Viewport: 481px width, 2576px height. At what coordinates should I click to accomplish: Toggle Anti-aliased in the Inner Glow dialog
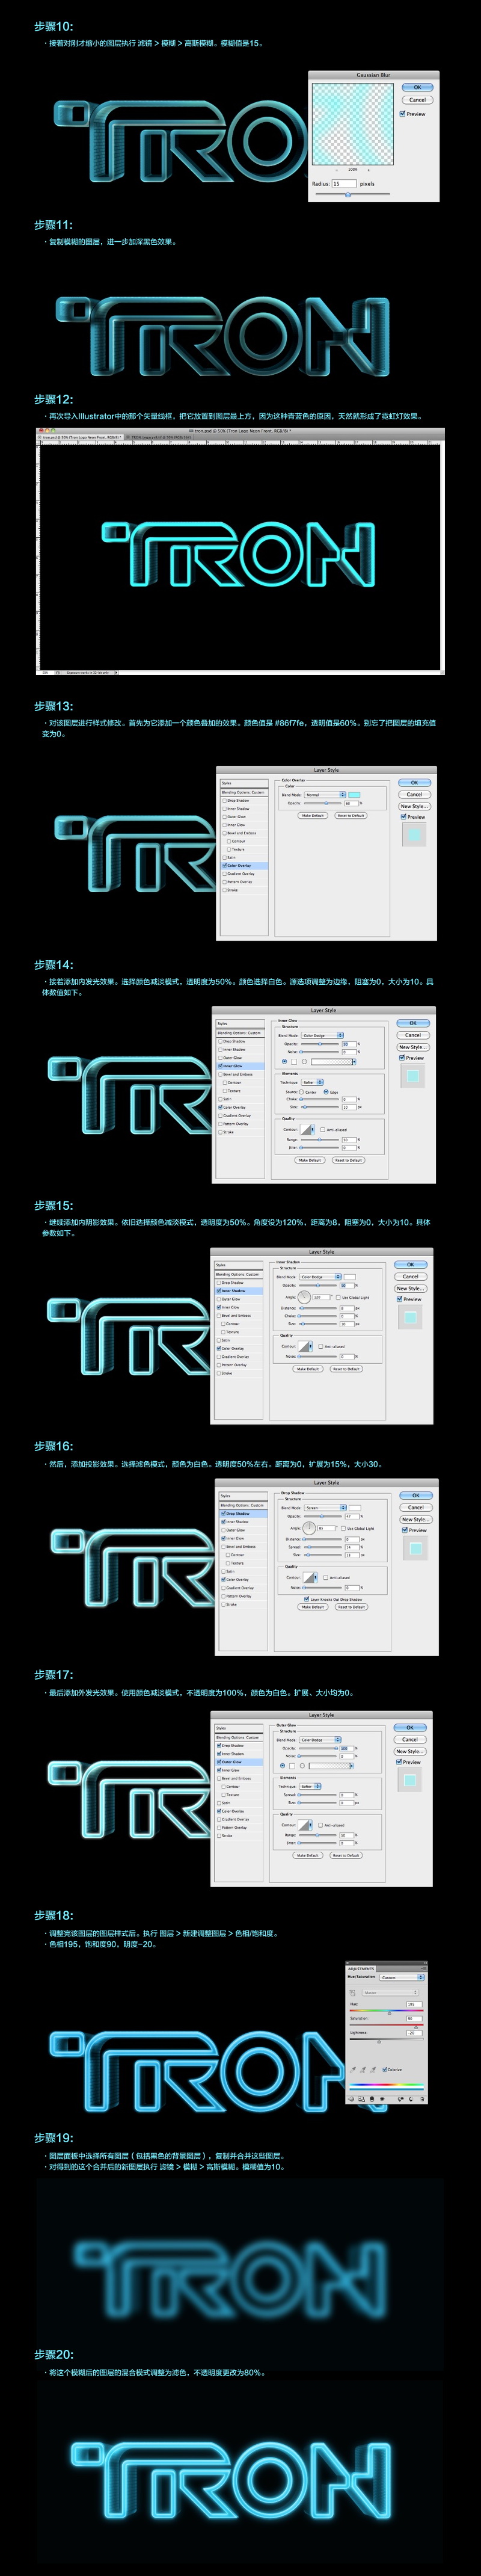click(323, 1130)
